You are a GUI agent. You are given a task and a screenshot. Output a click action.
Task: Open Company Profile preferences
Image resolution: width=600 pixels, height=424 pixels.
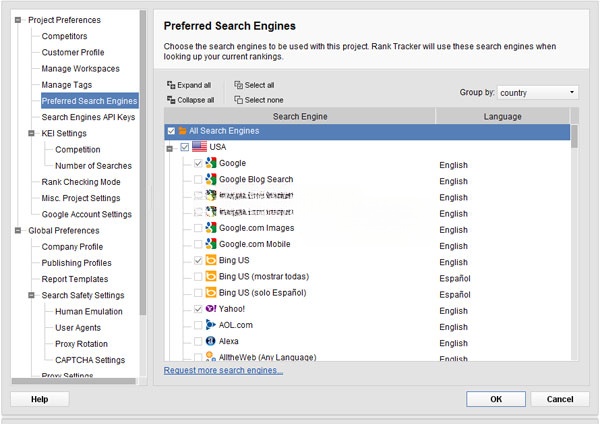point(72,246)
